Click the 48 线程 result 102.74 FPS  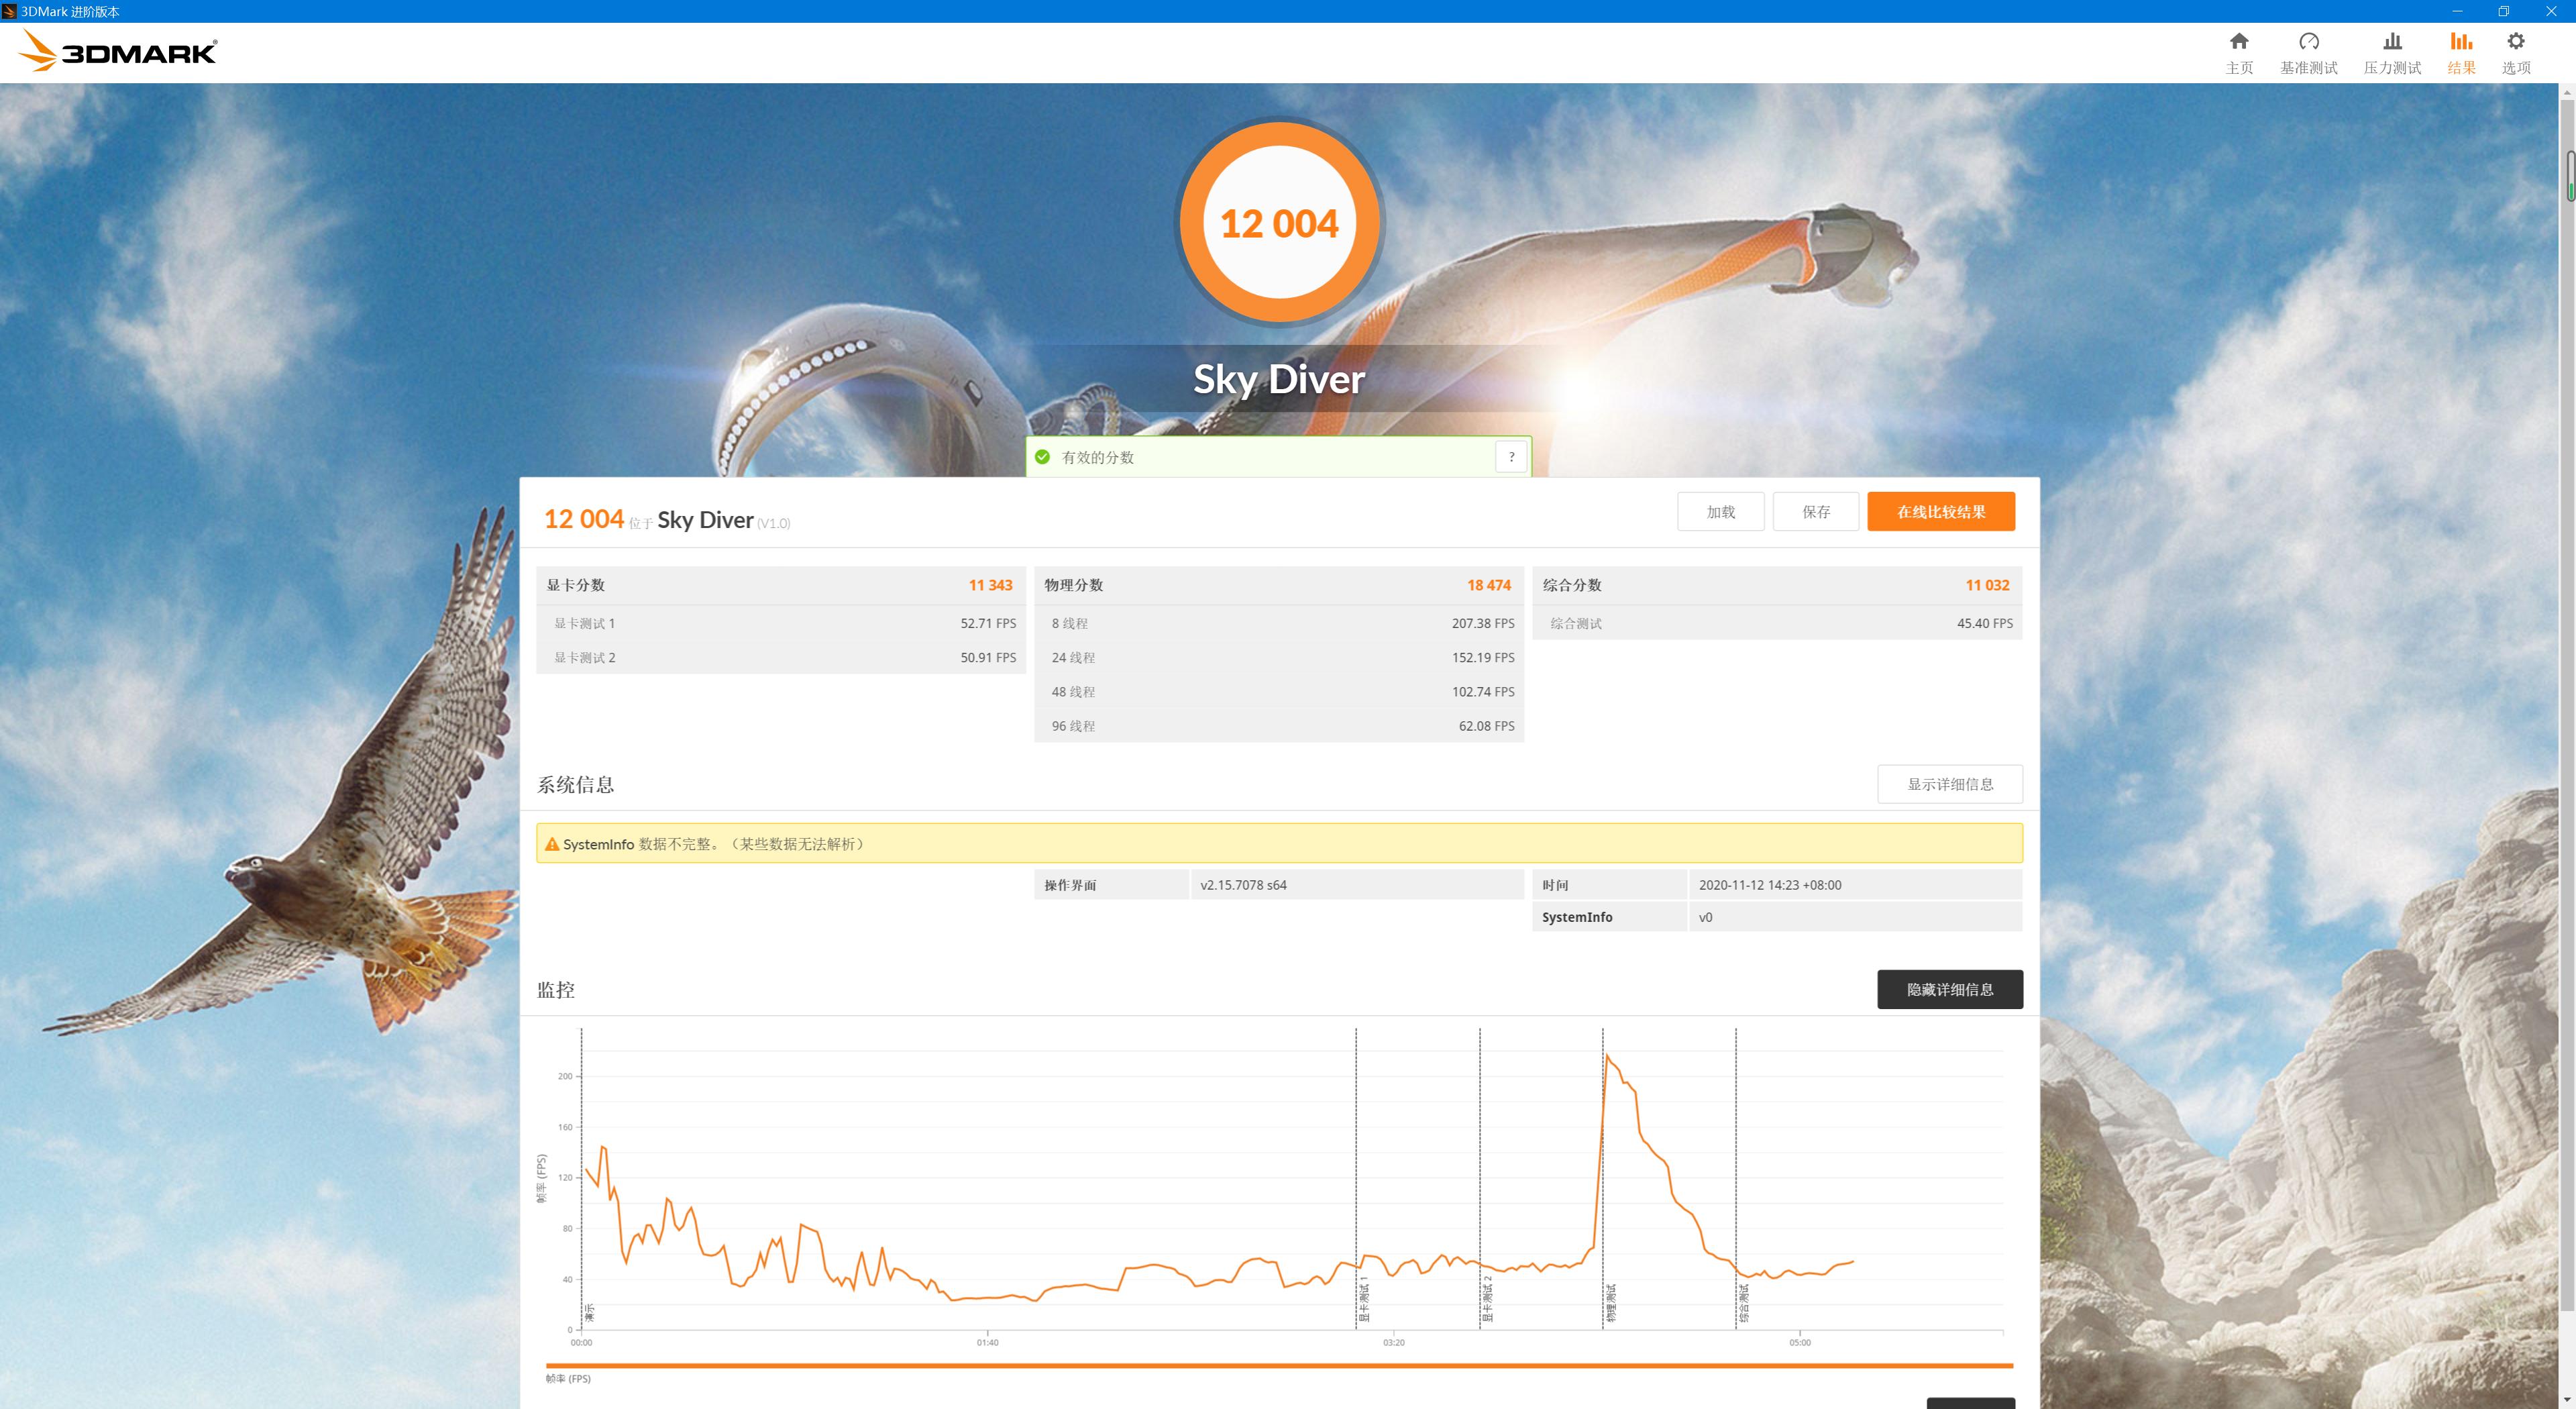(x=1483, y=691)
